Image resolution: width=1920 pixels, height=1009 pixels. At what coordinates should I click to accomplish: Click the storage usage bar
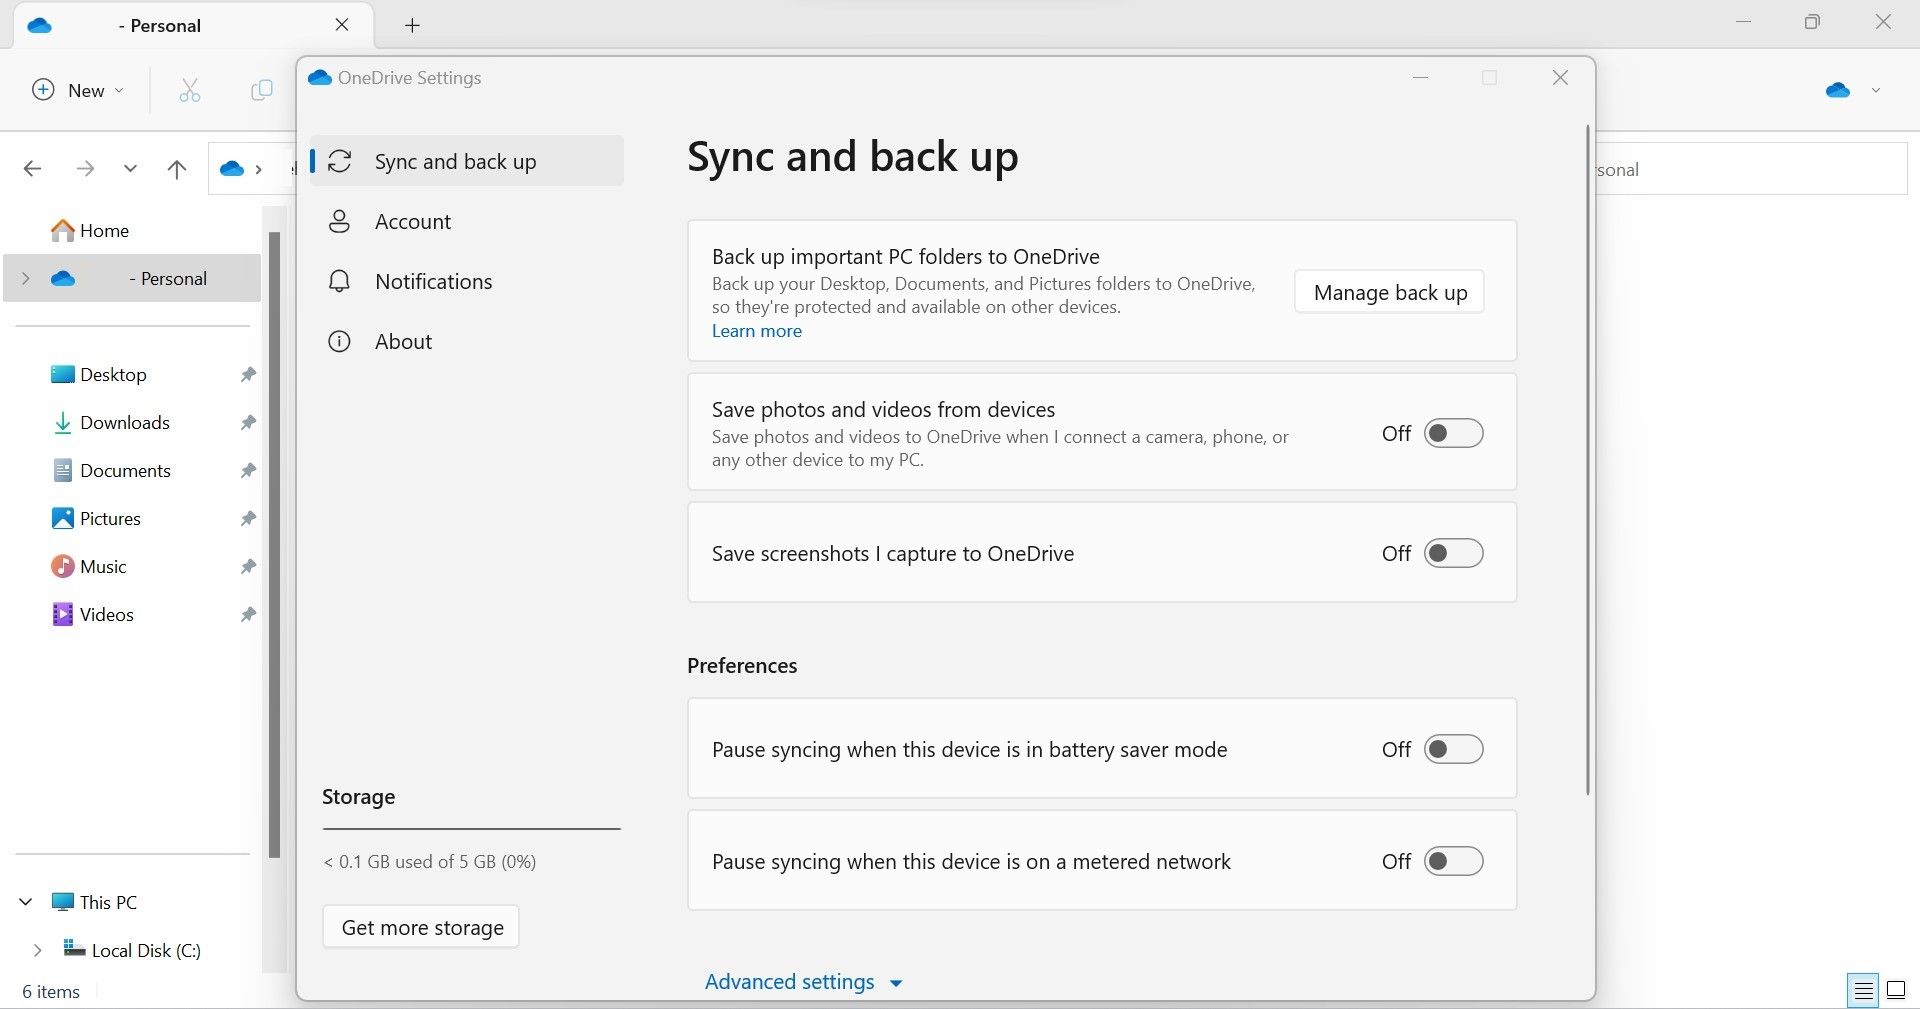point(470,829)
